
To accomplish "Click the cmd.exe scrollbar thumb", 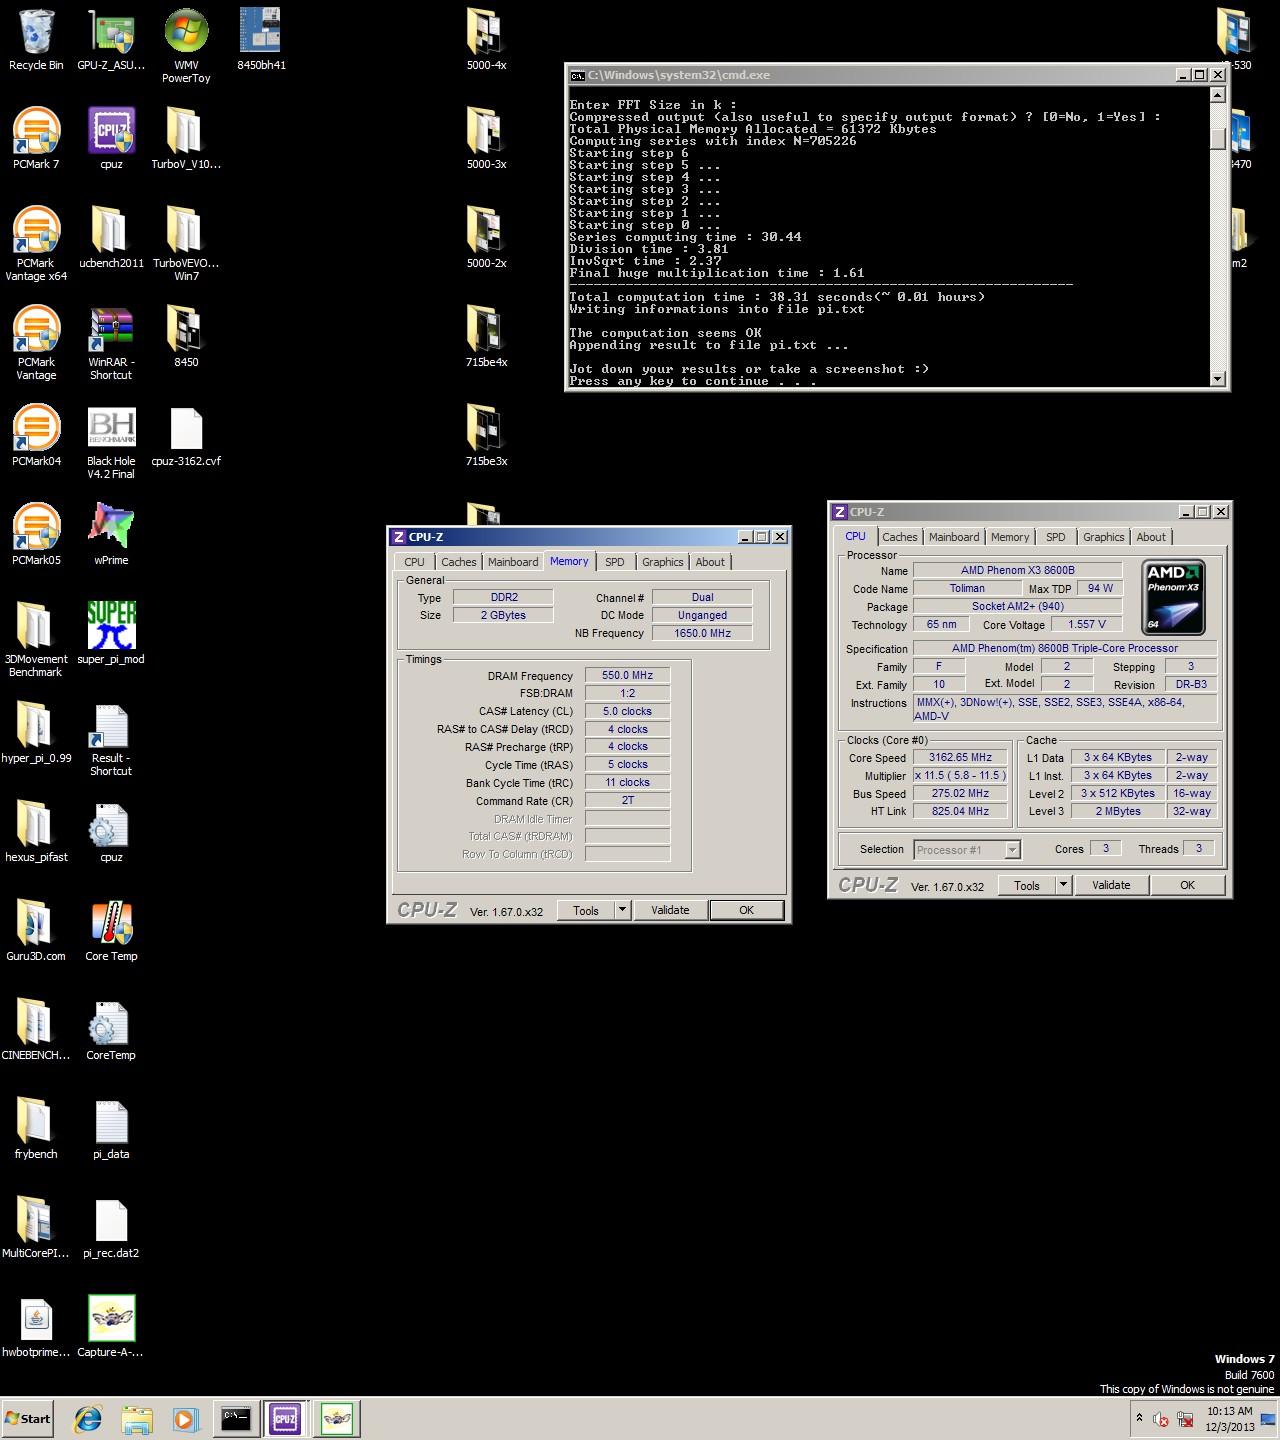I will [1217, 137].
